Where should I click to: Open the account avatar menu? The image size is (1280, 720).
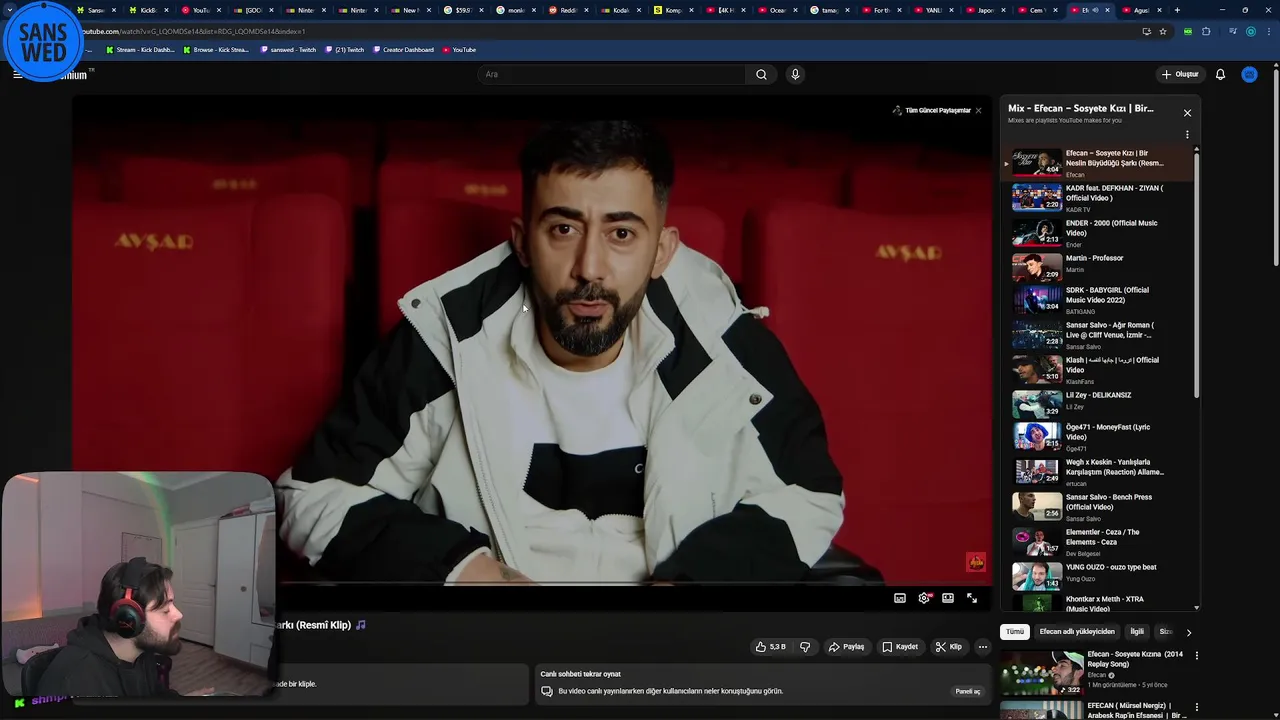[x=1249, y=74]
